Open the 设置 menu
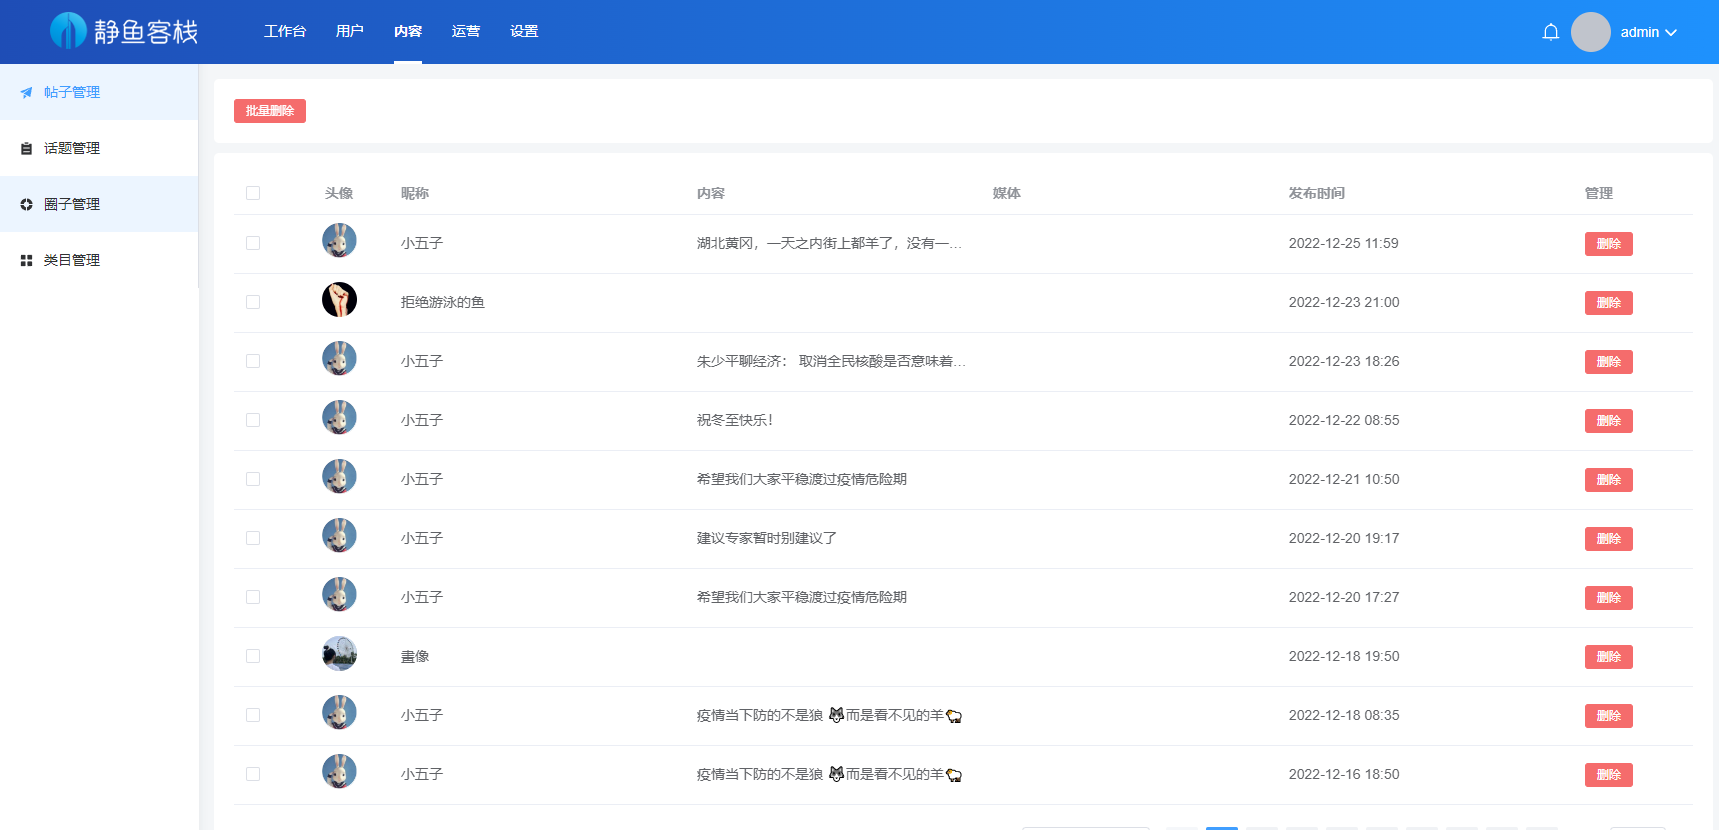Screen dimensions: 1719x830 [x=524, y=31]
